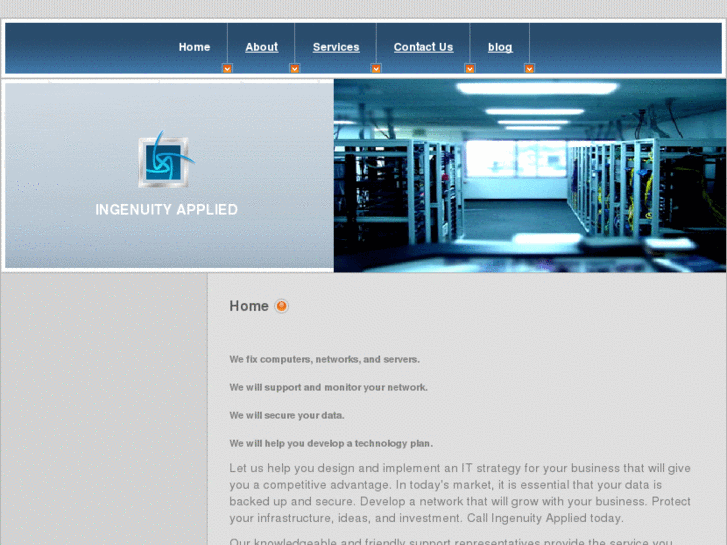Click the orange bullet icon beside Home heading
The width and height of the screenshot is (727, 545).
pyautogui.click(x=281, y=306)
